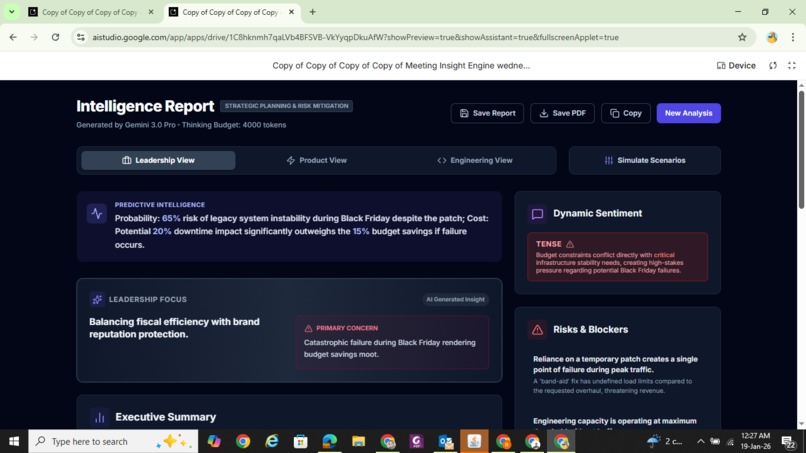This screenshot has height=453, width=806.
Task: Click the Dynamic Sentiment chat icon
Action: pos(537,213)
